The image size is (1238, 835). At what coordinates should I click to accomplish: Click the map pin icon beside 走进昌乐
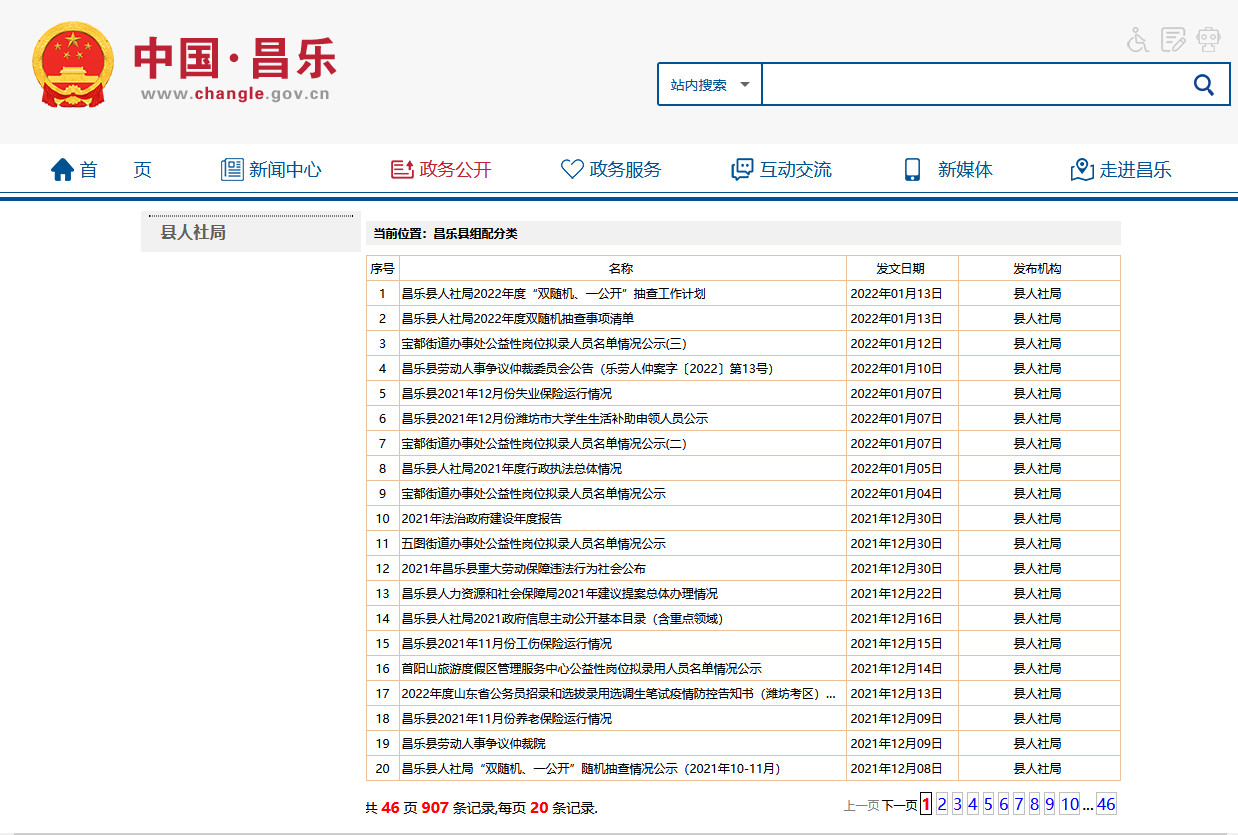[1082, 170]
